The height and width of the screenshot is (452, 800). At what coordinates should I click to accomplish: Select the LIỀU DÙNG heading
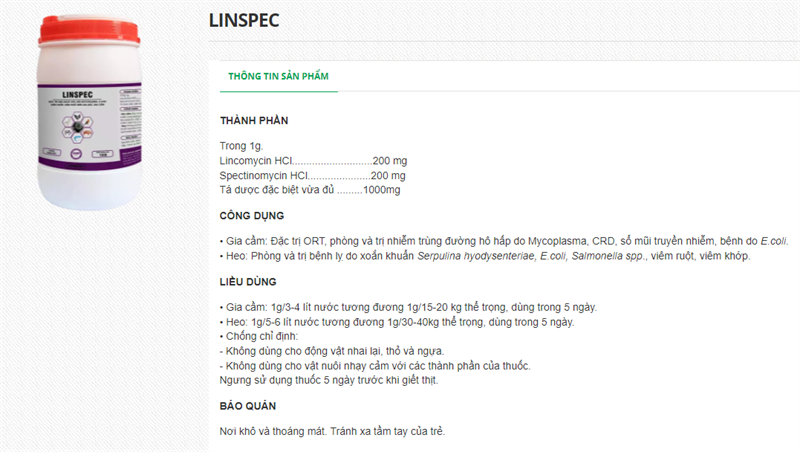[248, 282]
